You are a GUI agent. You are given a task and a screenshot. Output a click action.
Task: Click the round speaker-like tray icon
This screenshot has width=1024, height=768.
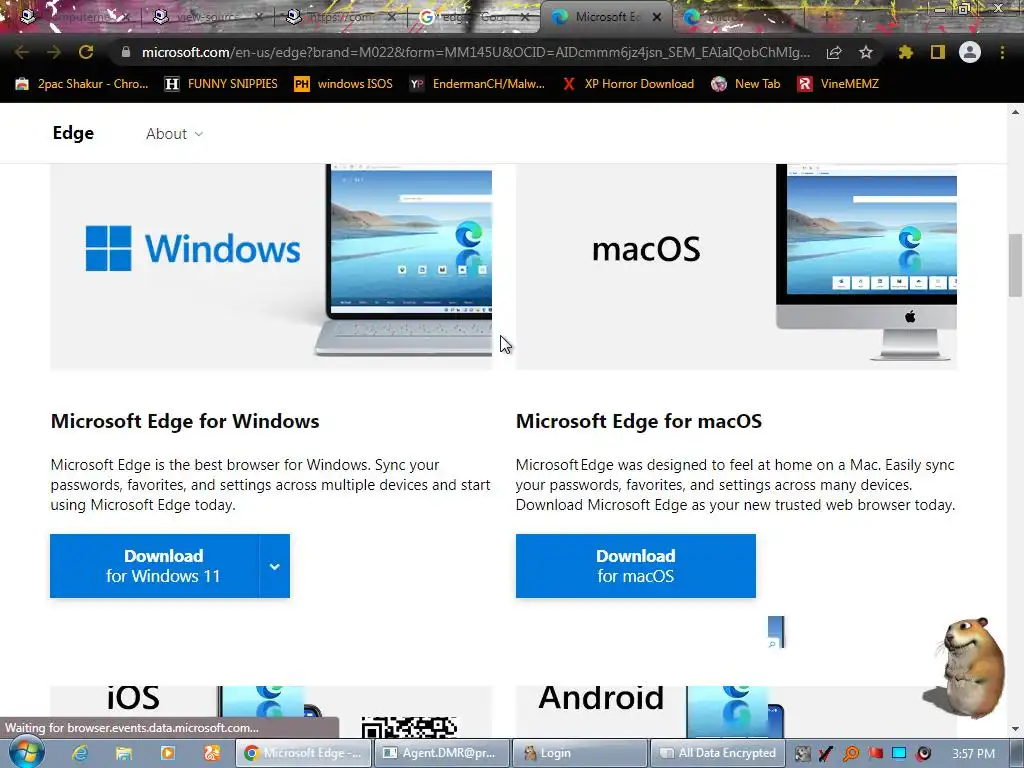click(x=923, y=754)
